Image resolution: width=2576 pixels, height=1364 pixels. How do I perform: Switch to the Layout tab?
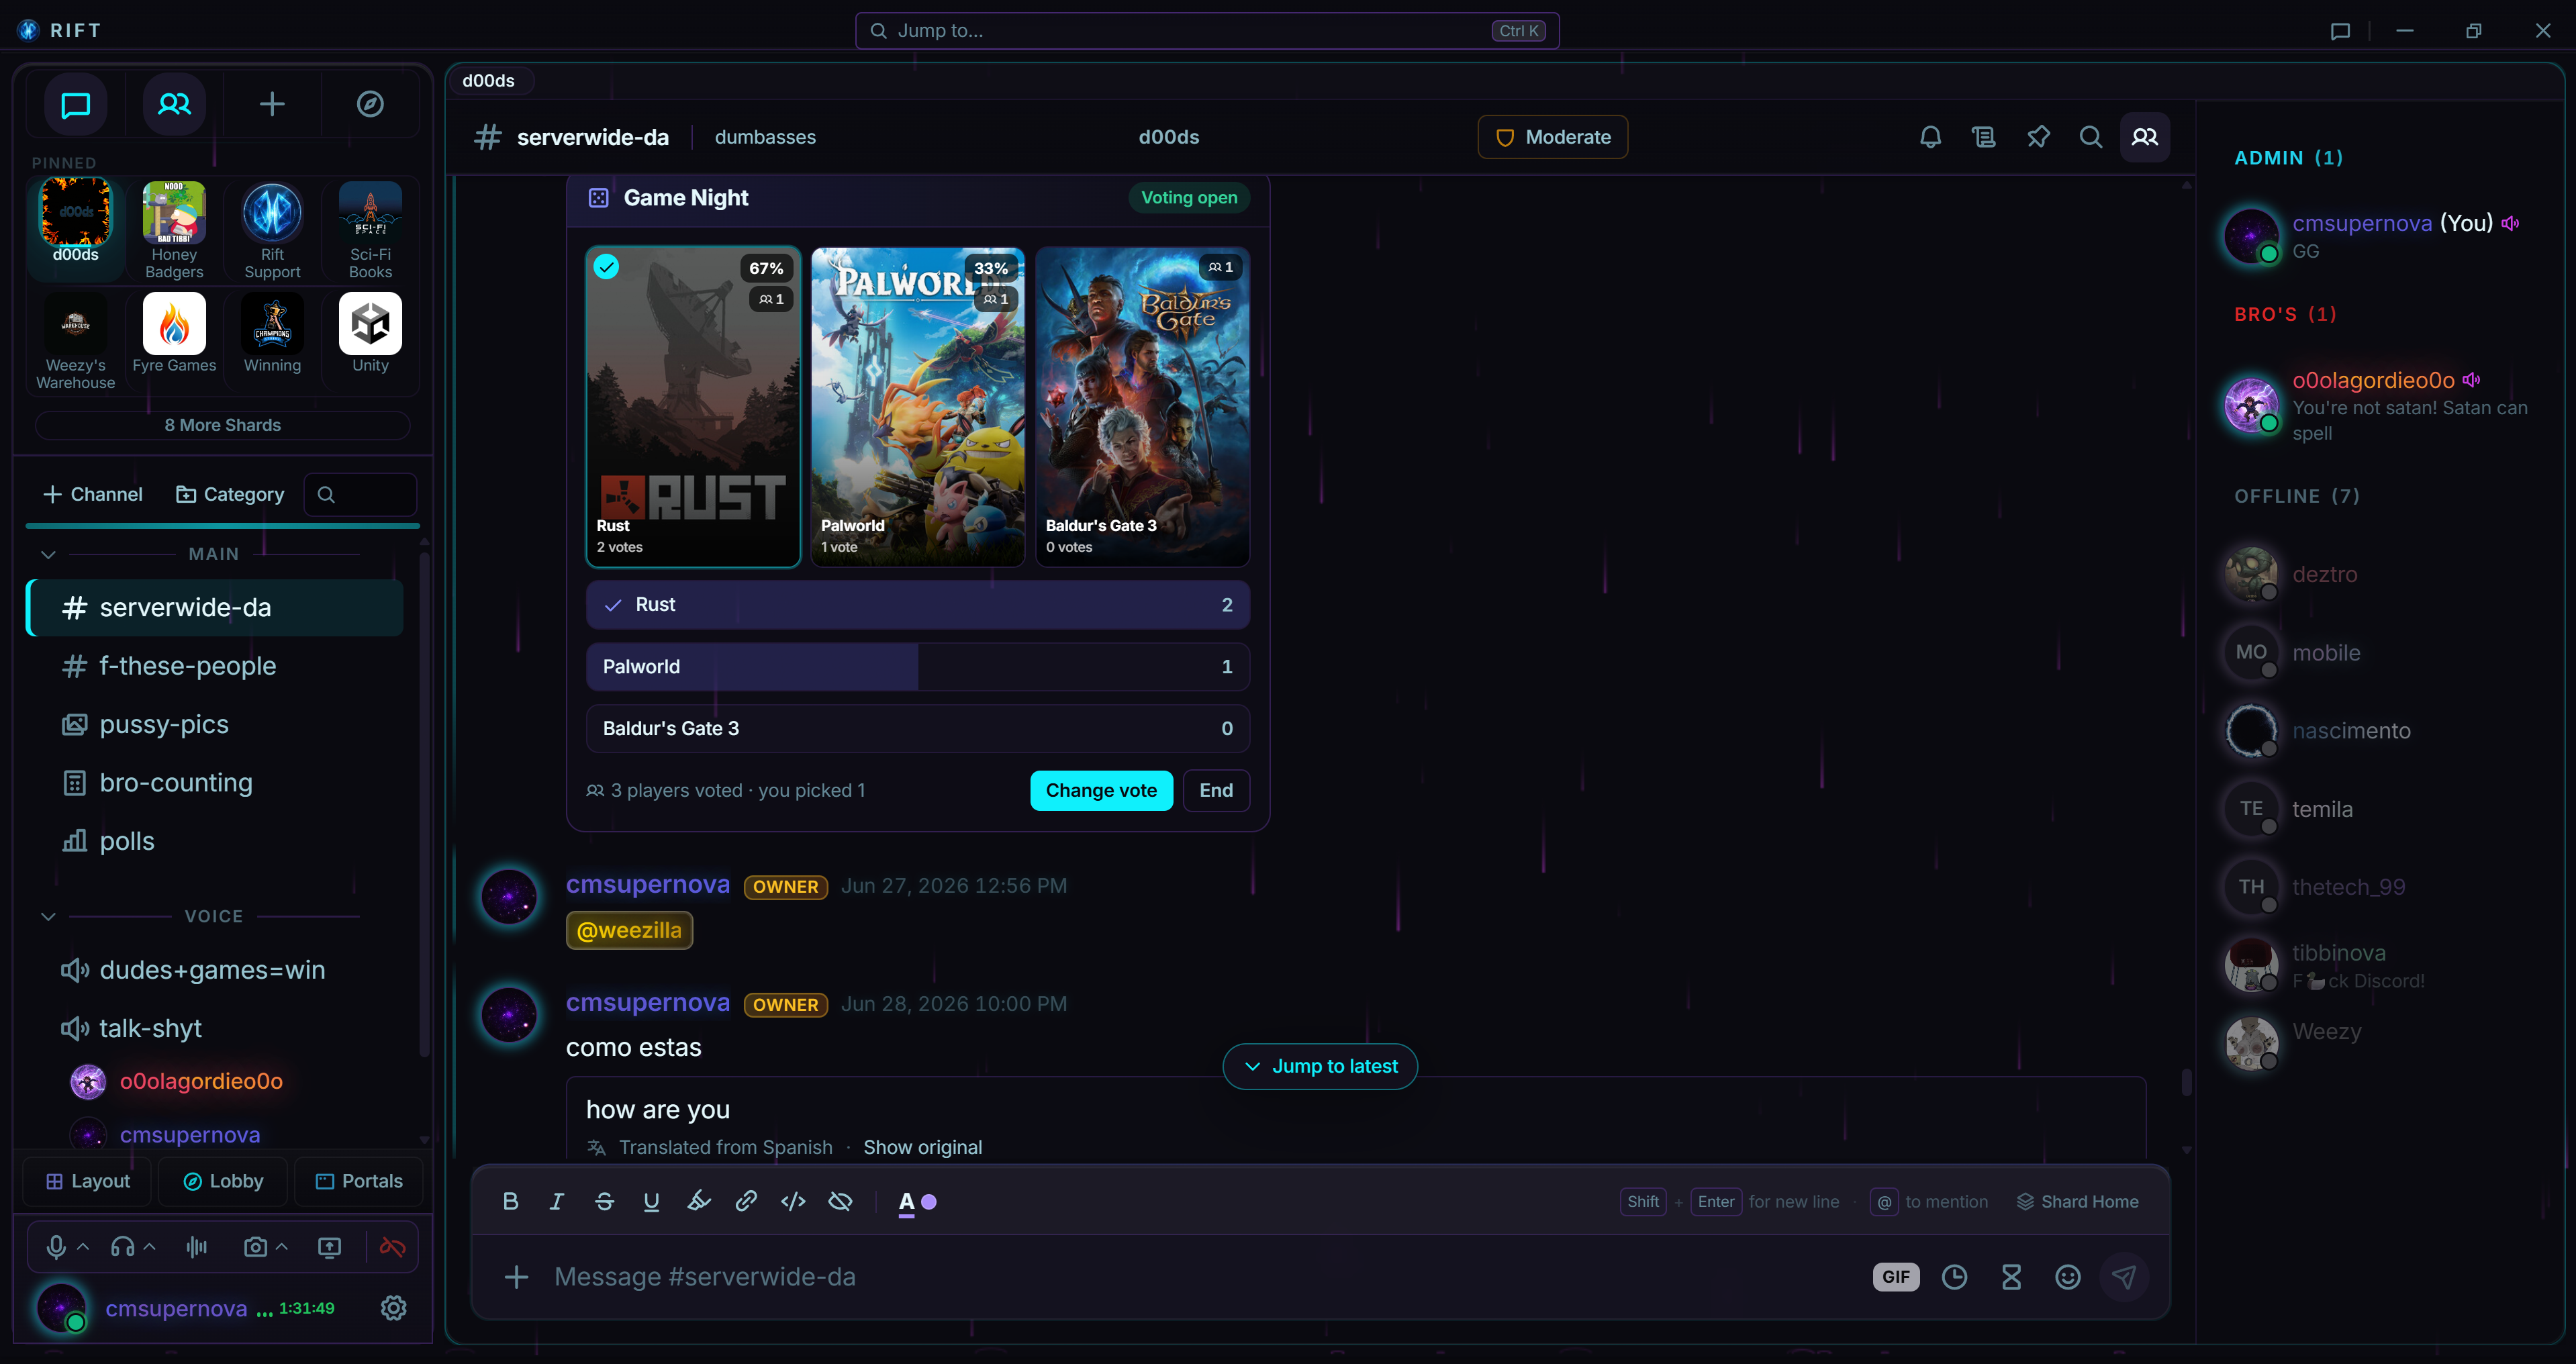pos(87,1181)
